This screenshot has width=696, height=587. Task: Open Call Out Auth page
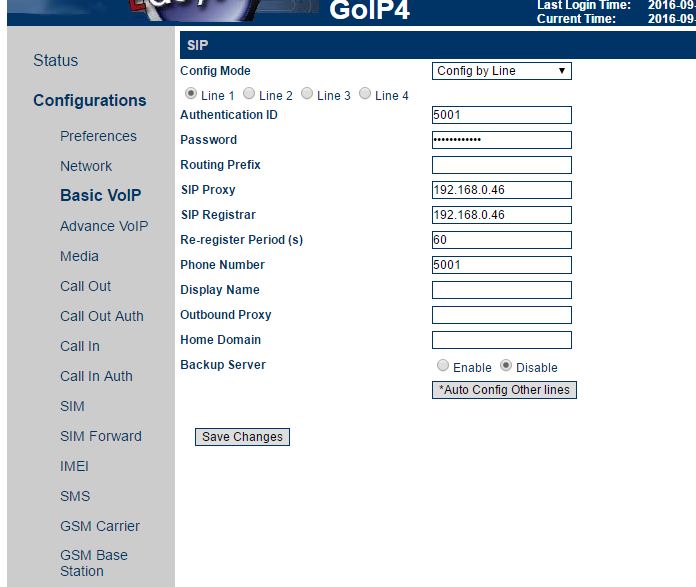(102, 316)
